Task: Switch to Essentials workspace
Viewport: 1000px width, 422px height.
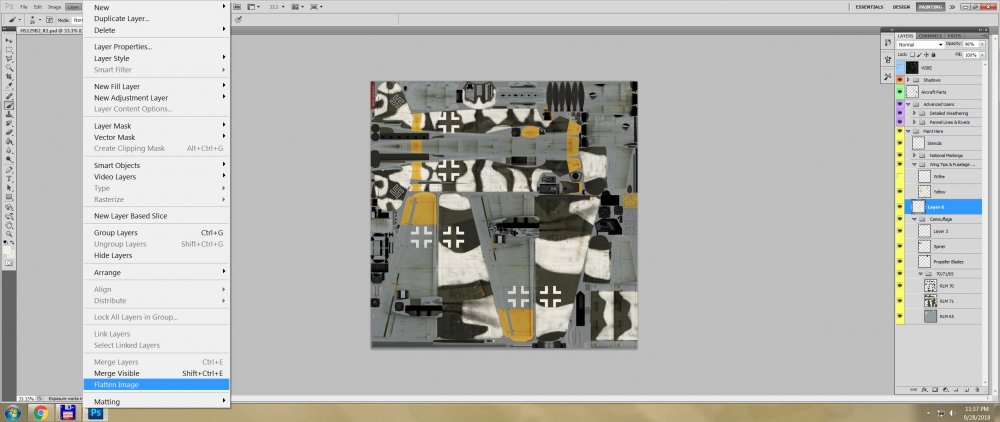Action: click(869, 7)
